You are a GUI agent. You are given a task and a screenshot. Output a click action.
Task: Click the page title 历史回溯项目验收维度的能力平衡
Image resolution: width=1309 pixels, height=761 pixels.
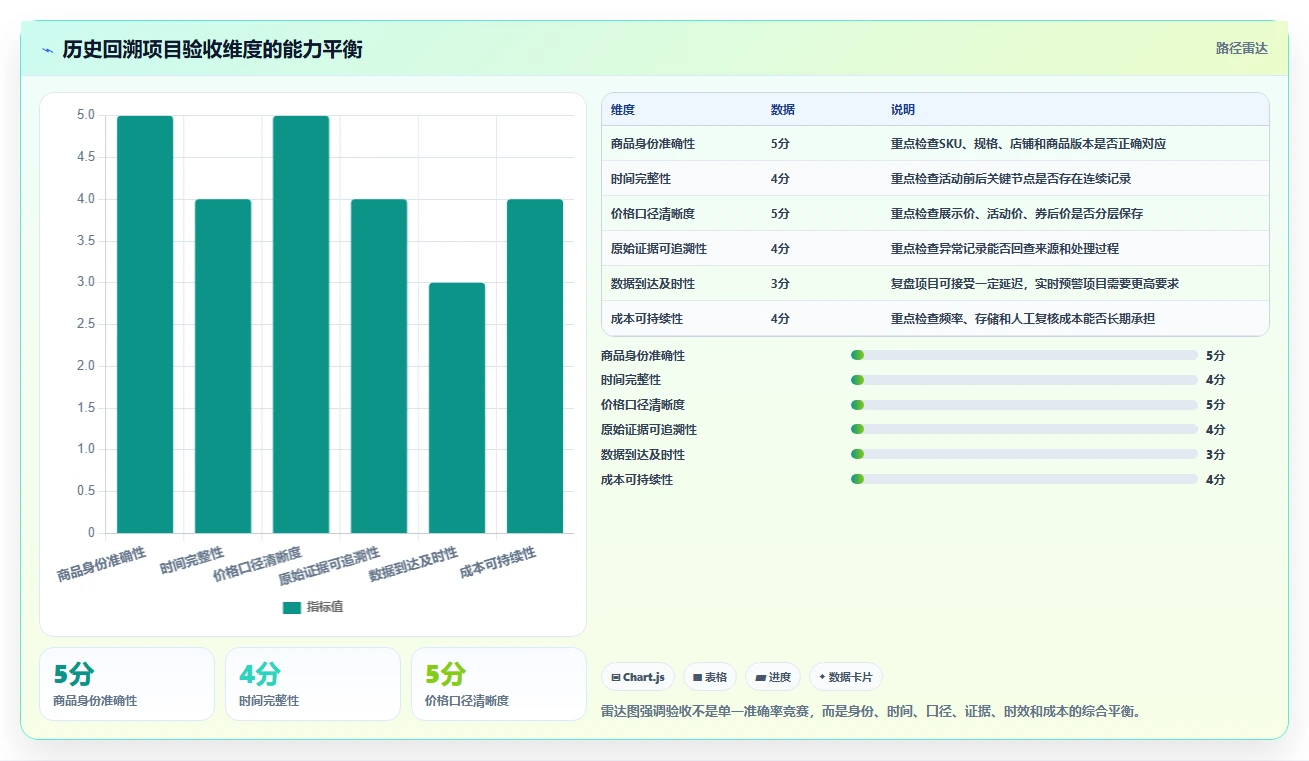[212, 50]
